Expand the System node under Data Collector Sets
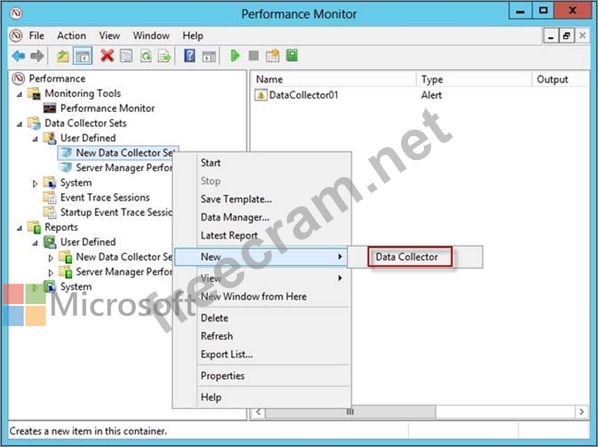This screenshot has height=447, width=598. pyautogui.click(x=35, y=183)
